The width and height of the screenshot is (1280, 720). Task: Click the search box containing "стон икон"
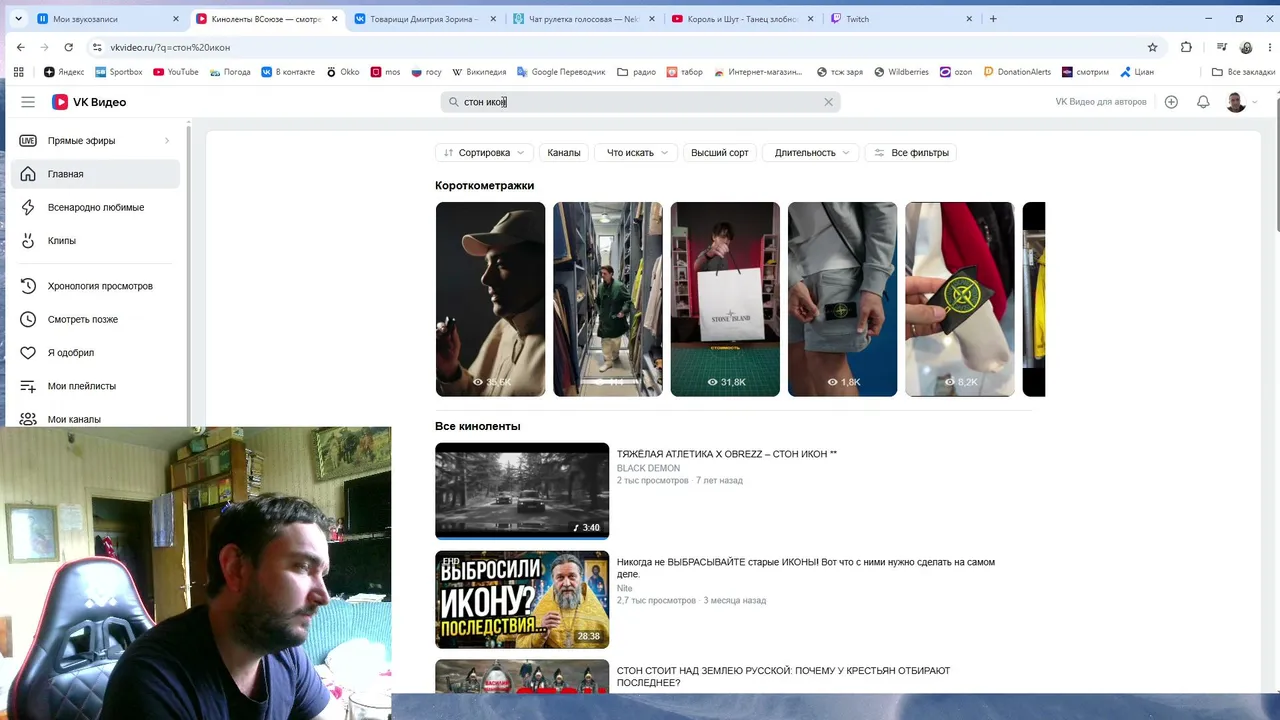(640, 102)
